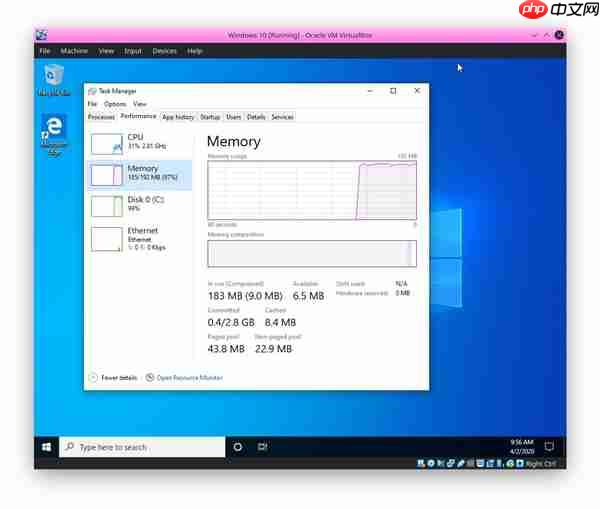This screenshot has width=600, height=509.
Task: Click the taskbar clock showing date
Action: pos(522,447)
